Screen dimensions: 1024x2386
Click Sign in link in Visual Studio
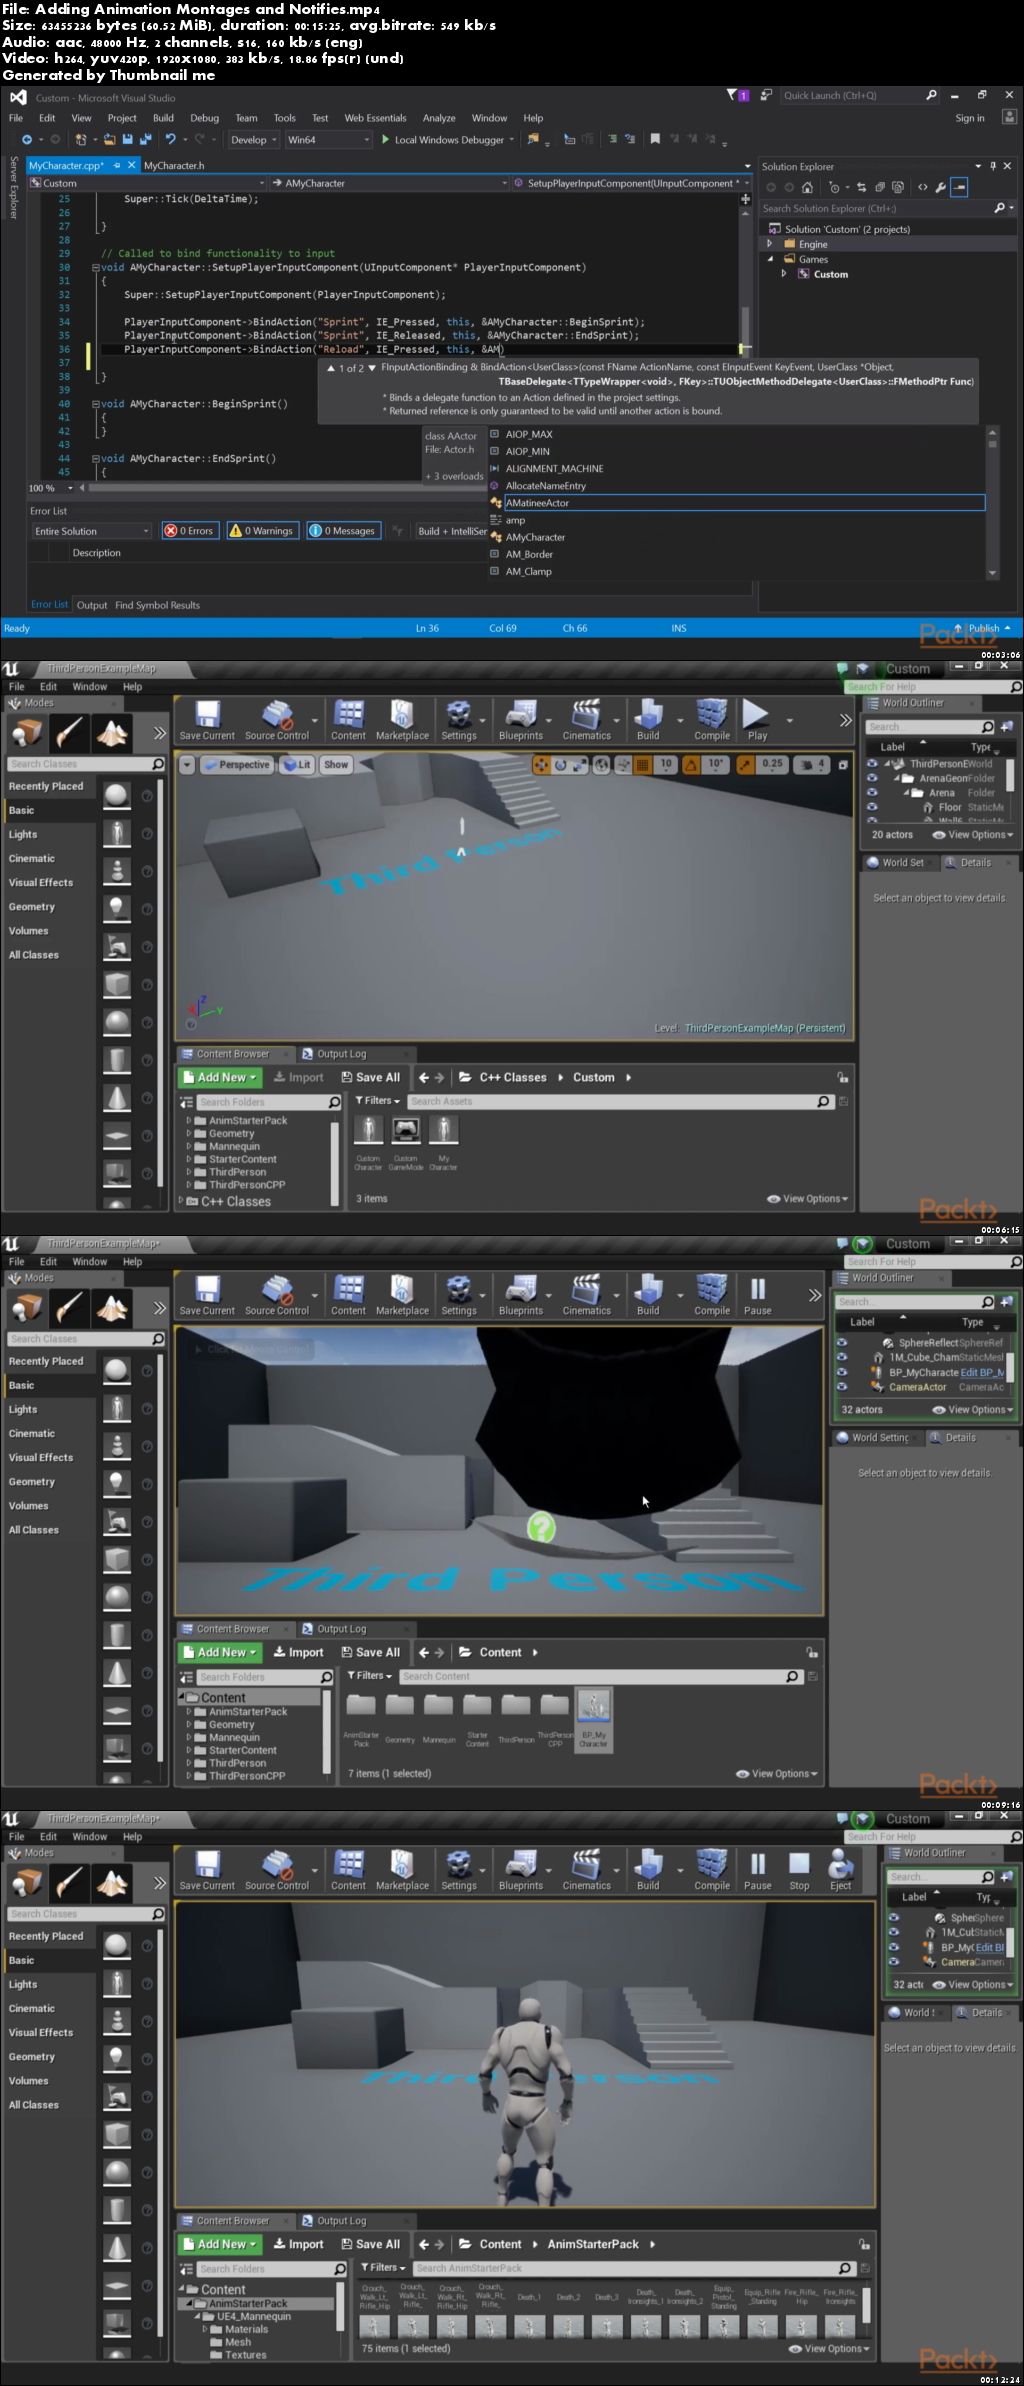click(970, 118)
